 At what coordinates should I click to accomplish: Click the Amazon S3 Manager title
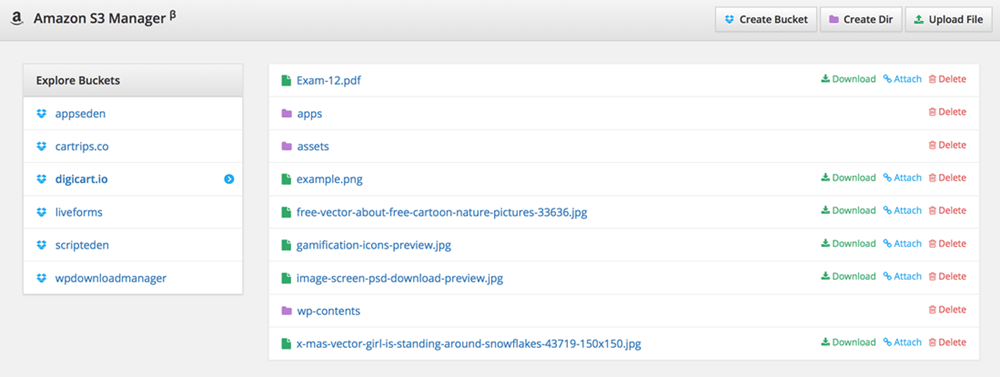coord(105,18)
